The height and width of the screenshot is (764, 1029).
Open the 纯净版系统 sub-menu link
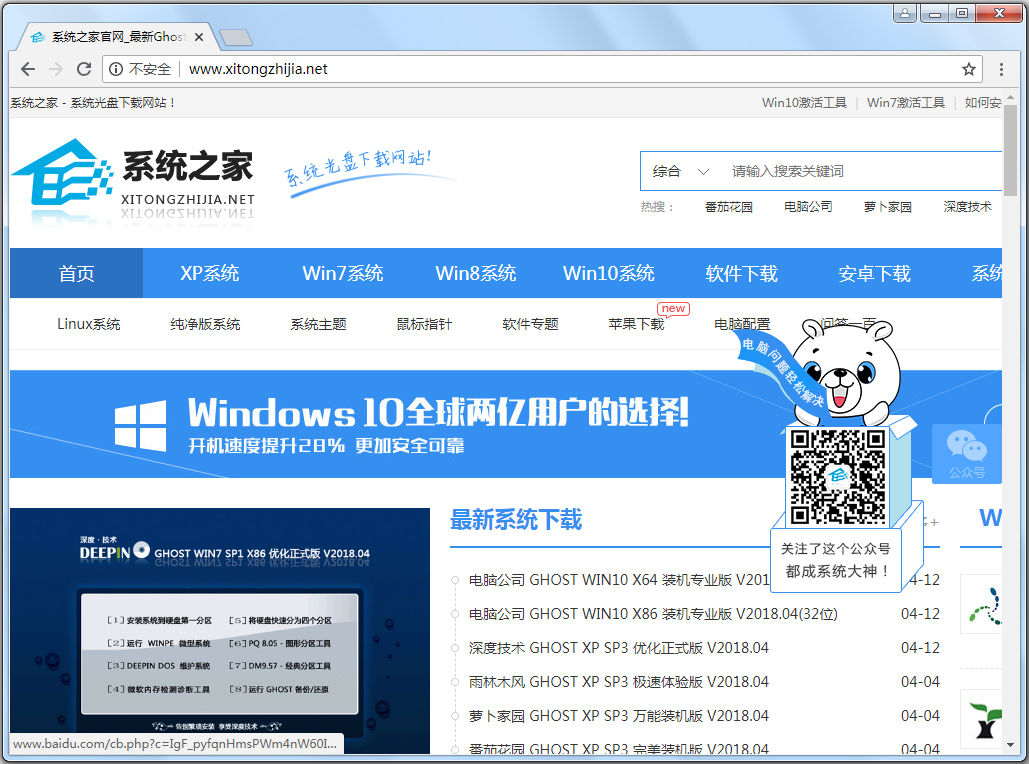(205, 324)
